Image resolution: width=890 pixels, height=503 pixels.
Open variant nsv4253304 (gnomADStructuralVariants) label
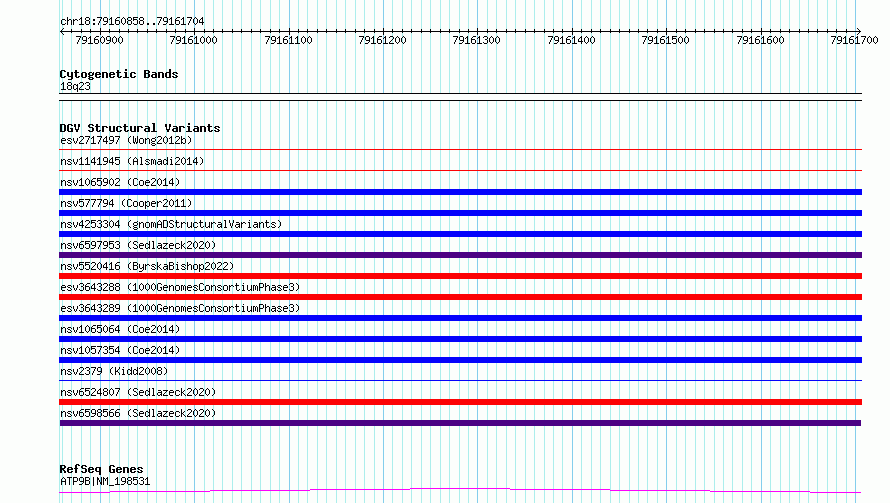(171, 224)
